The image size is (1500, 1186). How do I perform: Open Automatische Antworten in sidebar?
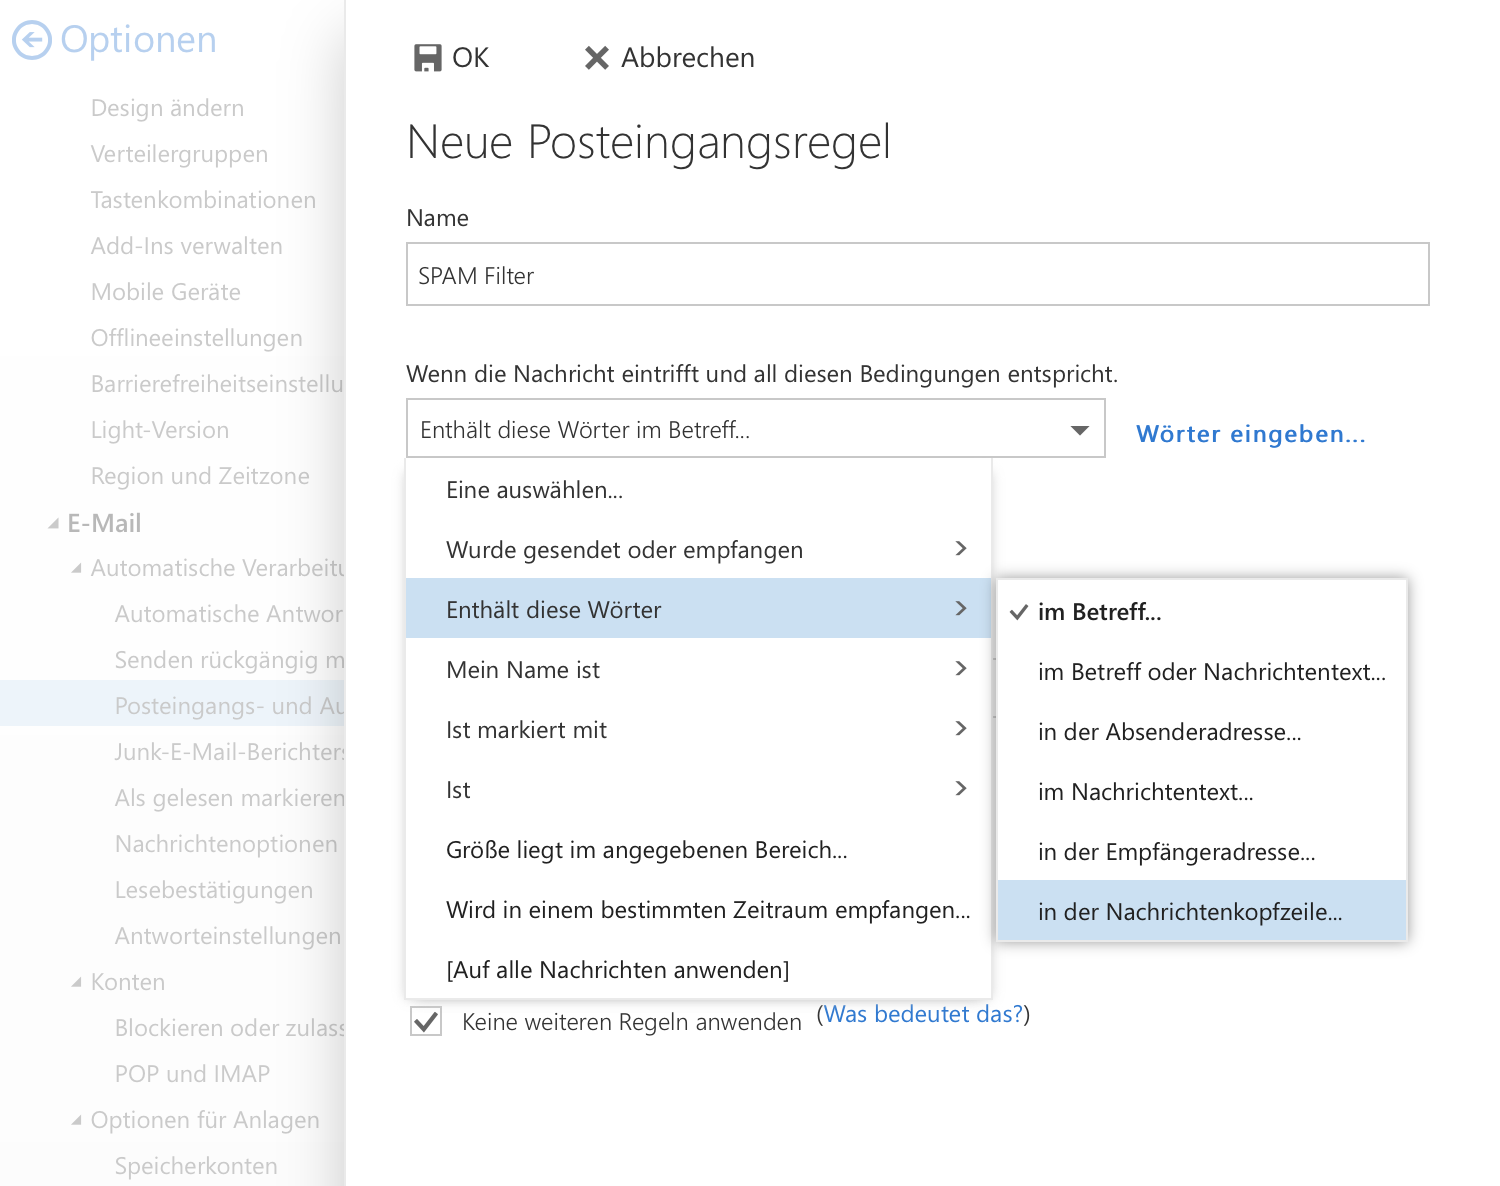pos(229,614)
